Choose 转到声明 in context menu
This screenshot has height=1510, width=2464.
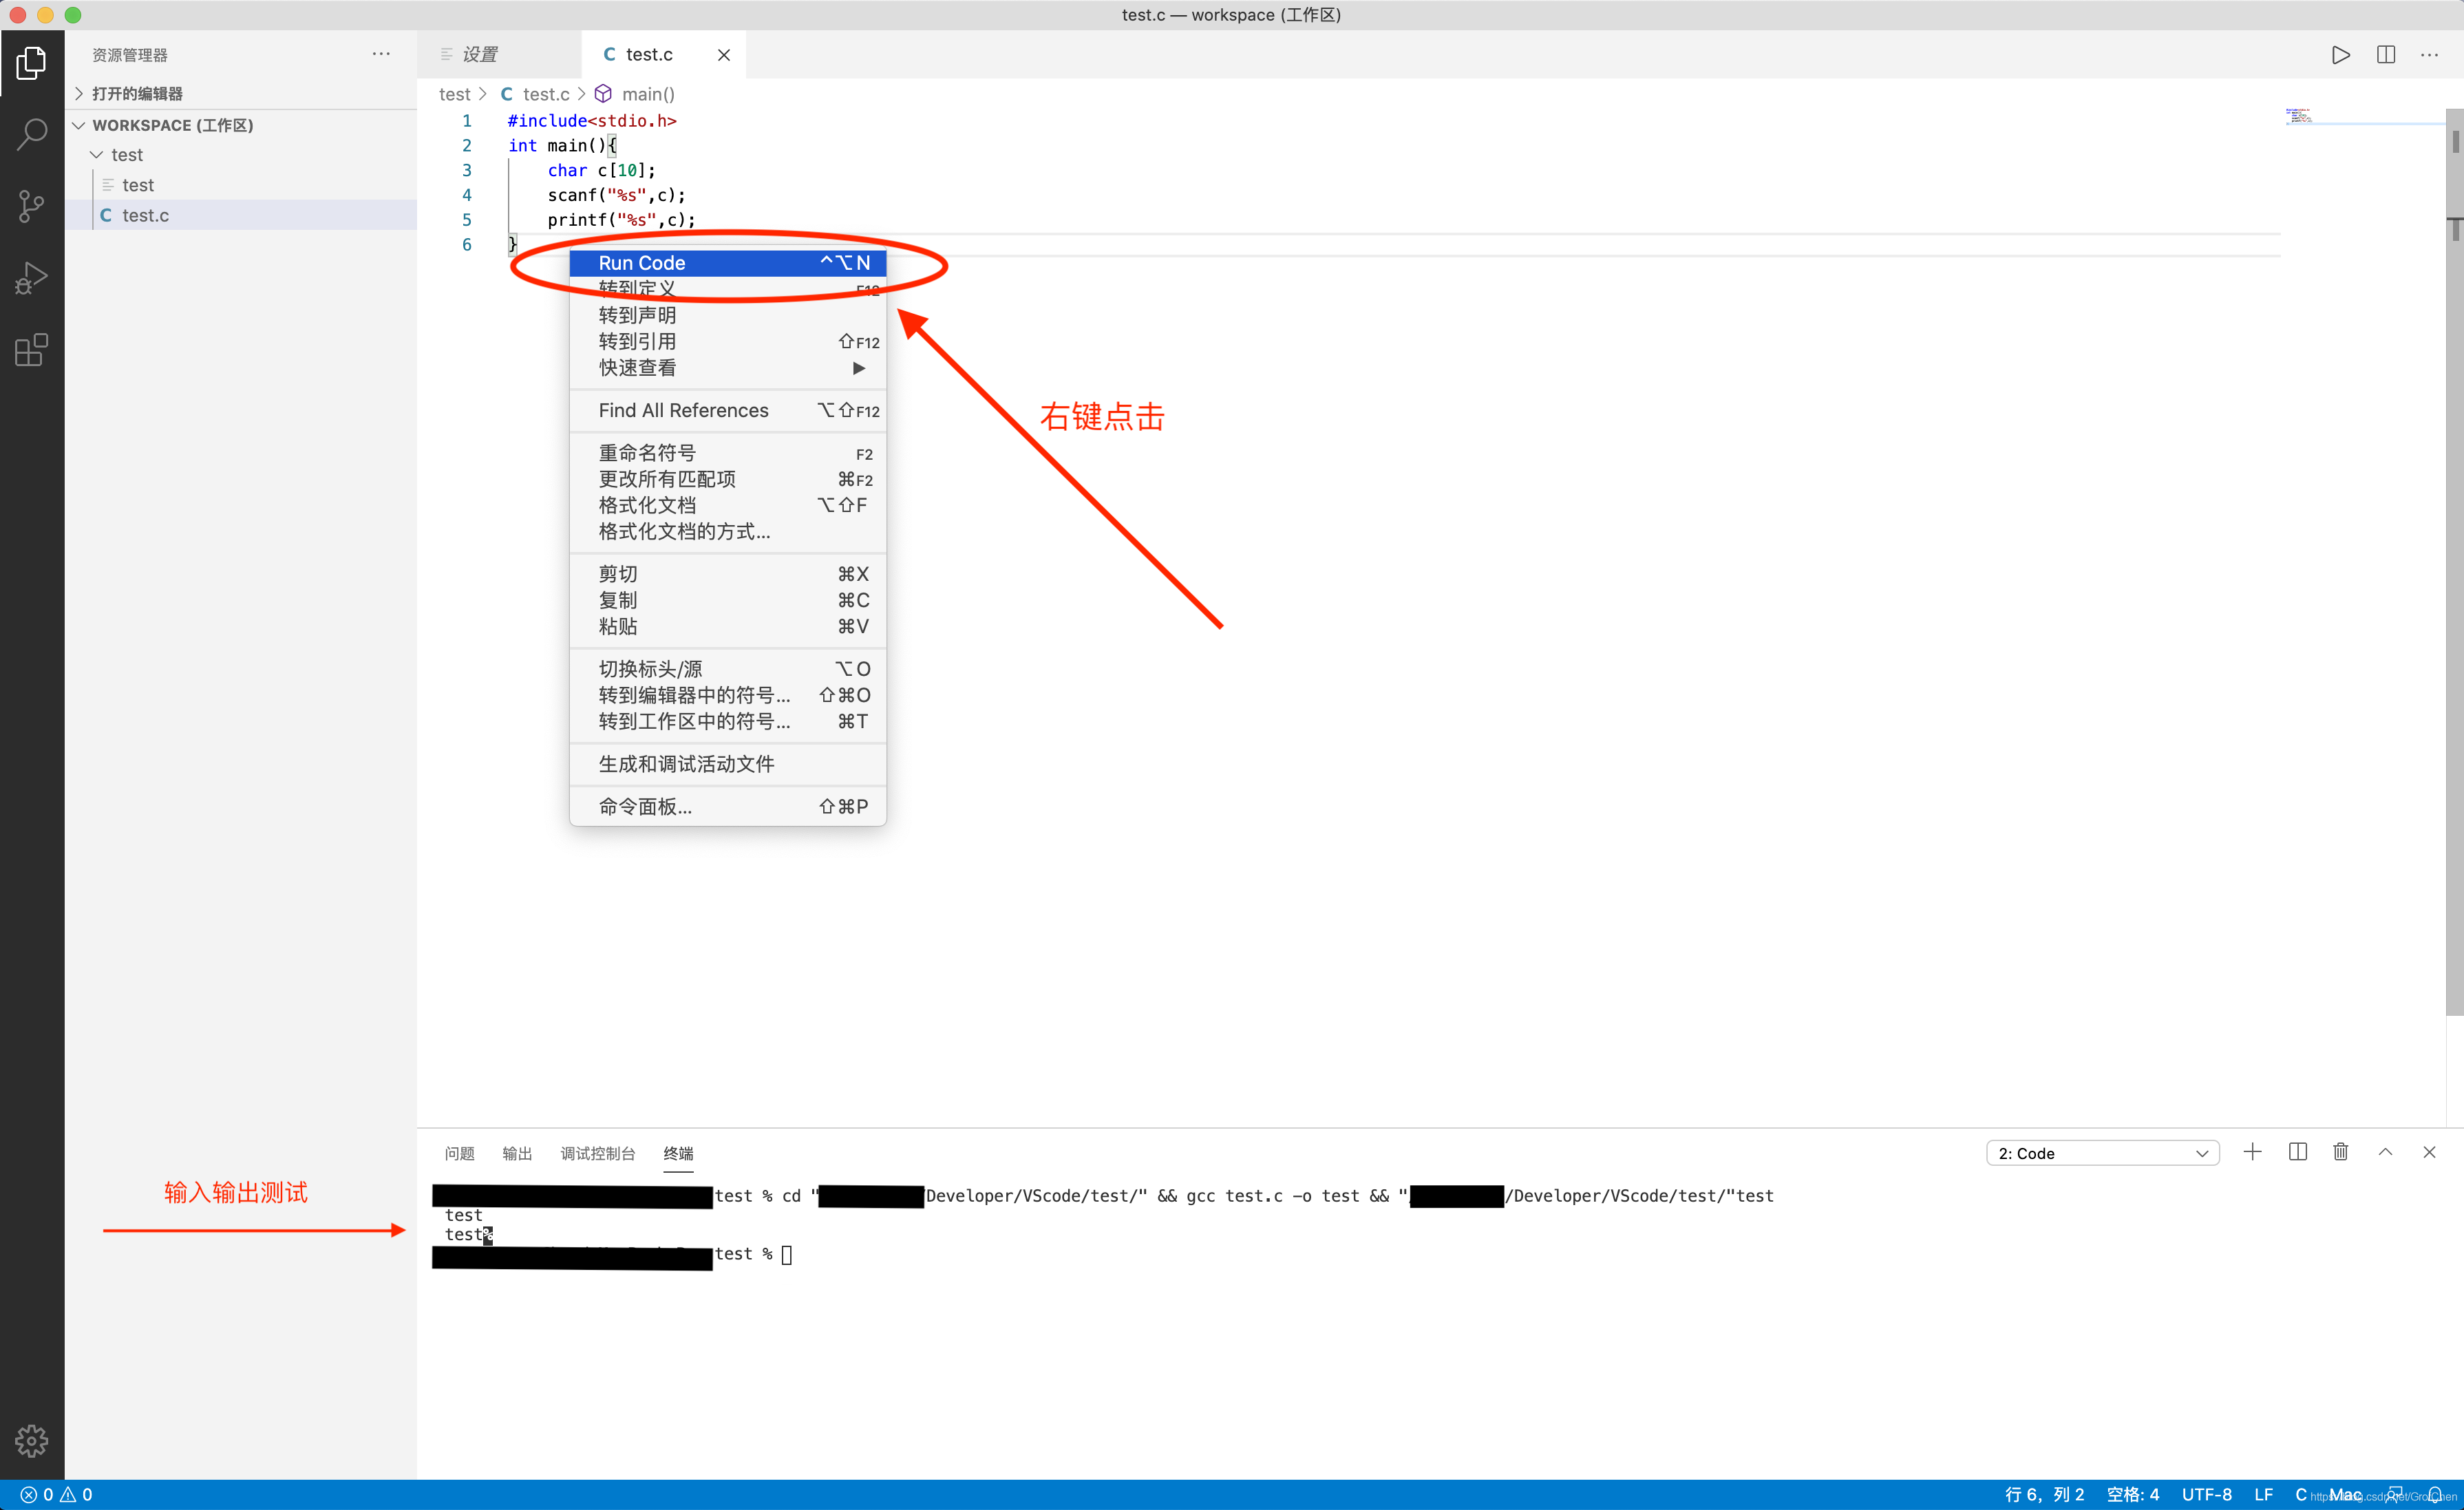728,315
